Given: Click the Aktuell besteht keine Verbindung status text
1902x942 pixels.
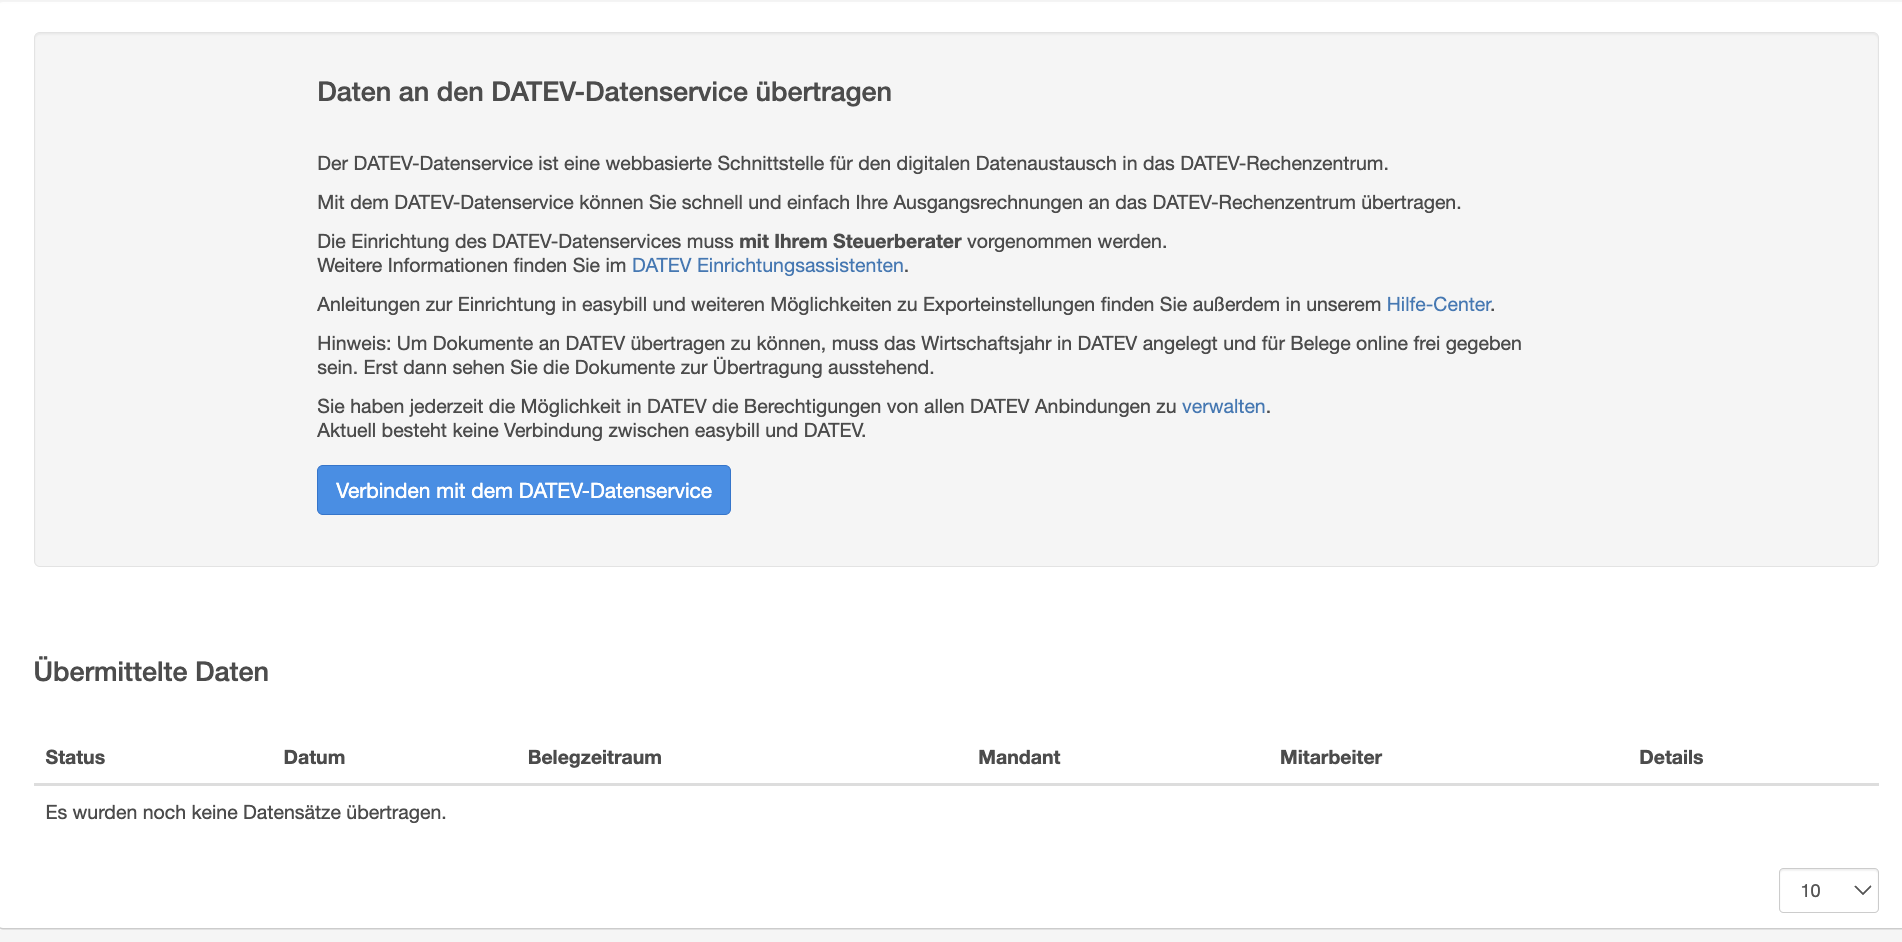Looking at the screenshot, I should point(591,430).
